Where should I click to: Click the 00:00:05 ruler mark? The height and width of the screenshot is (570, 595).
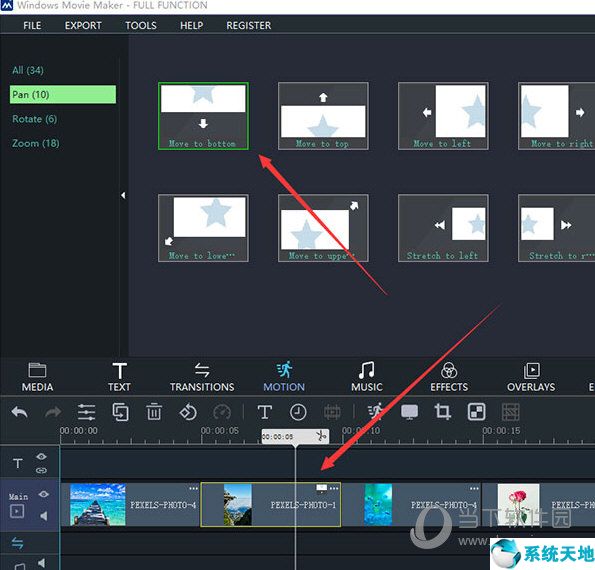click(x=219, y=431)
